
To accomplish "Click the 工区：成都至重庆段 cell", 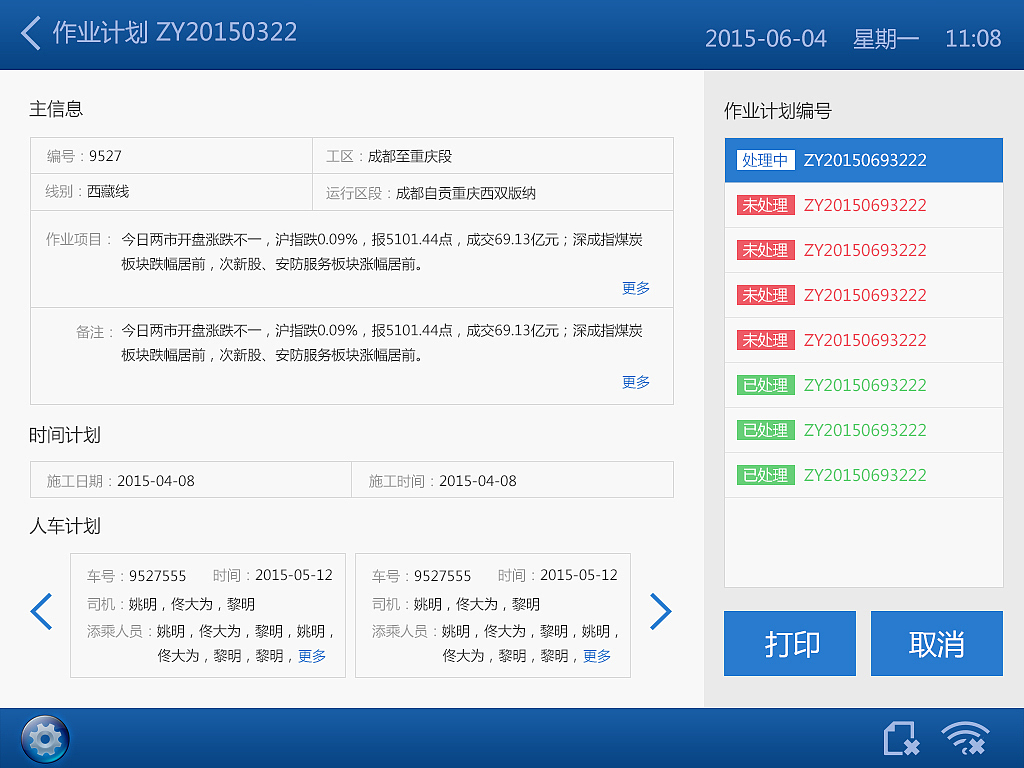I will (493, 155).
